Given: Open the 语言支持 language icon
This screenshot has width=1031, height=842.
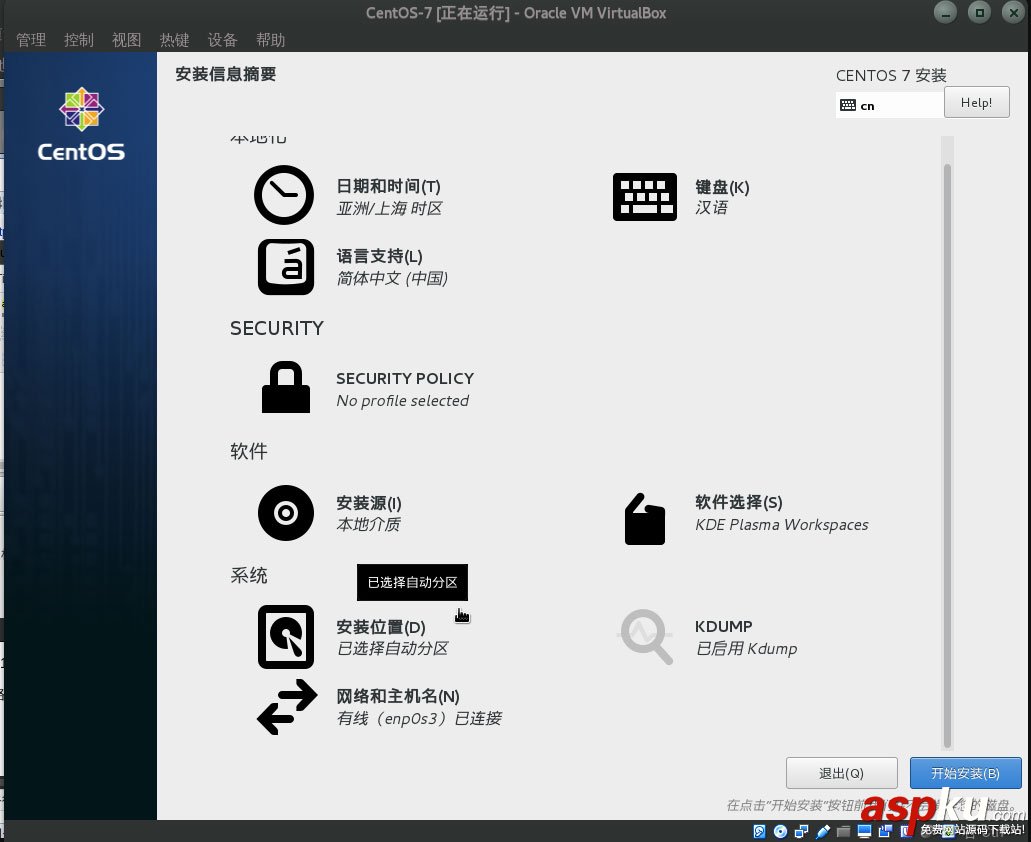Looking at the screenshot, I should (285, 267).
